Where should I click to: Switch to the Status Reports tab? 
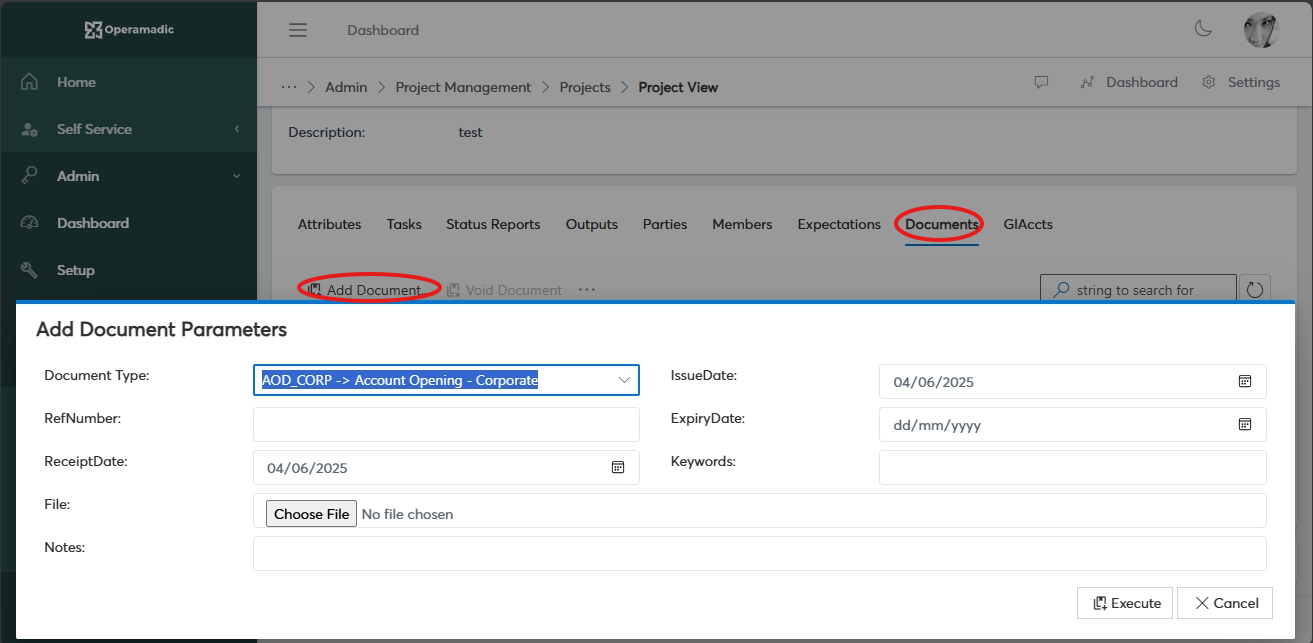(x=493, y=224)
